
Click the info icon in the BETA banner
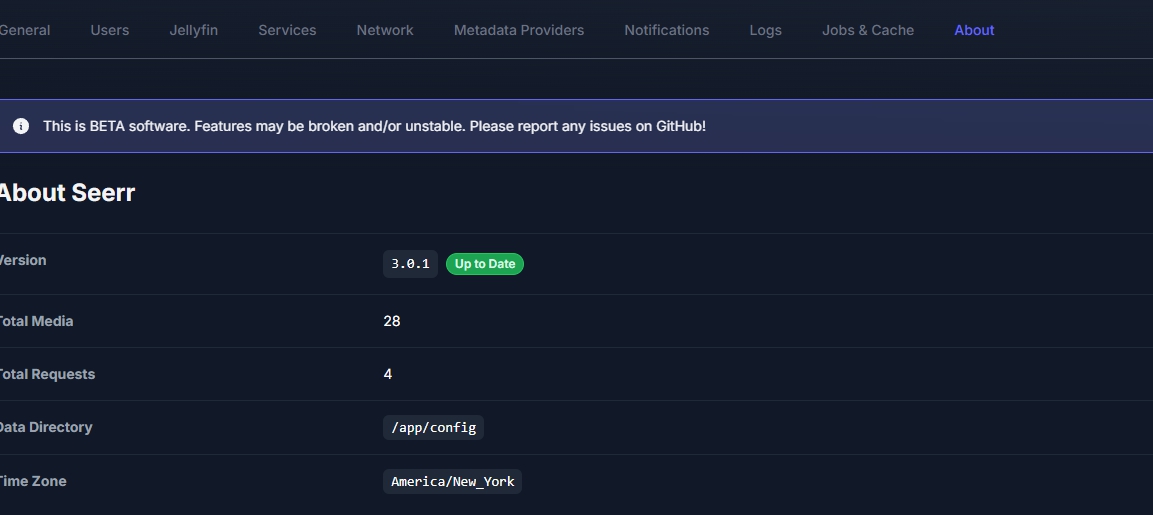(x=21, y=126)
